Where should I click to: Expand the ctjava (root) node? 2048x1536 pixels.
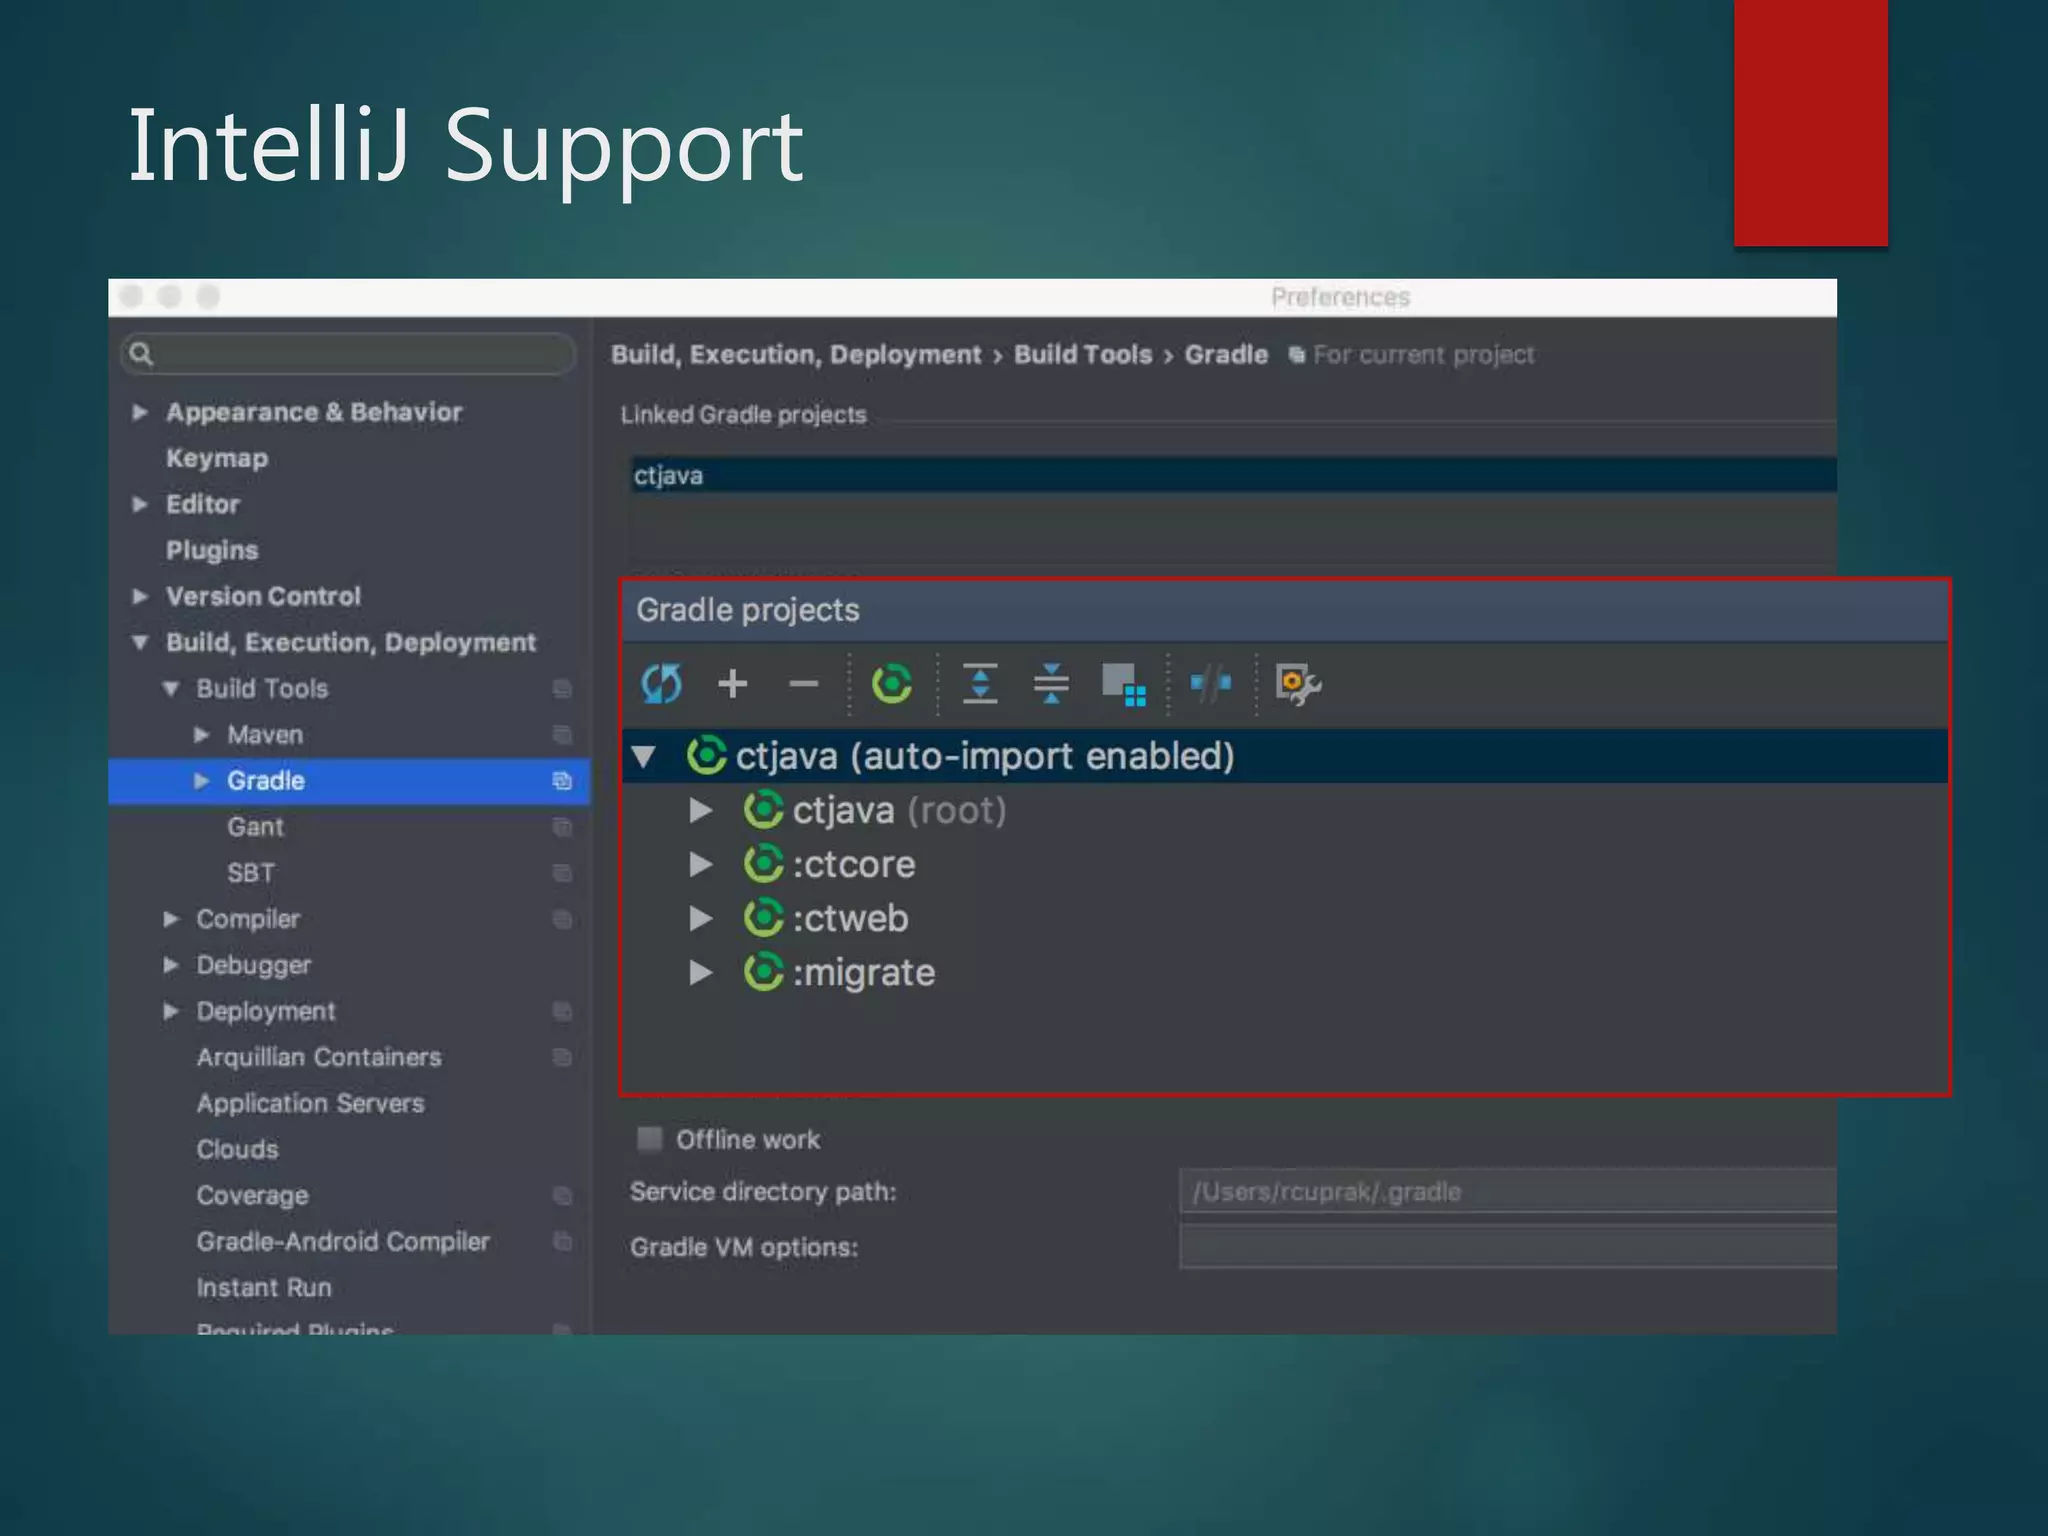pyautogui.click(x=701, y=810)
